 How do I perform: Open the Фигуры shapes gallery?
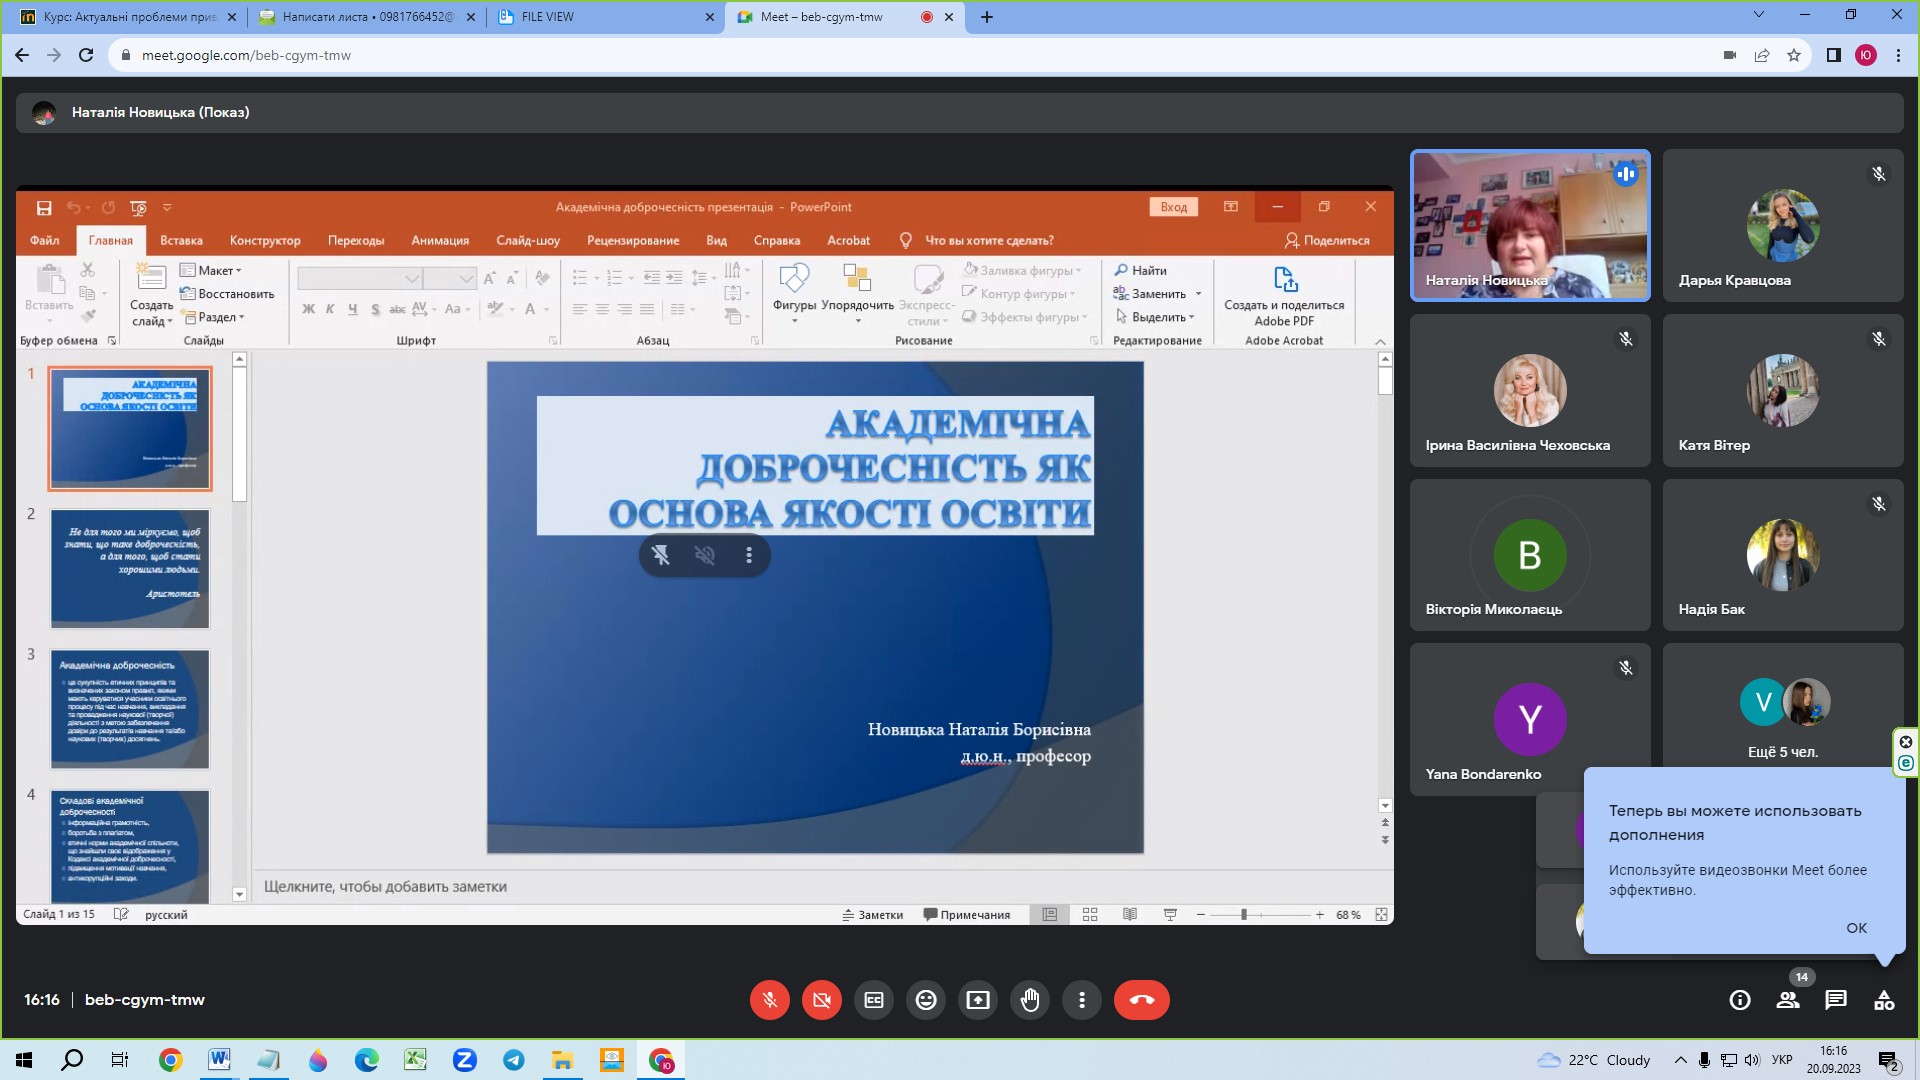pos(794,293)
